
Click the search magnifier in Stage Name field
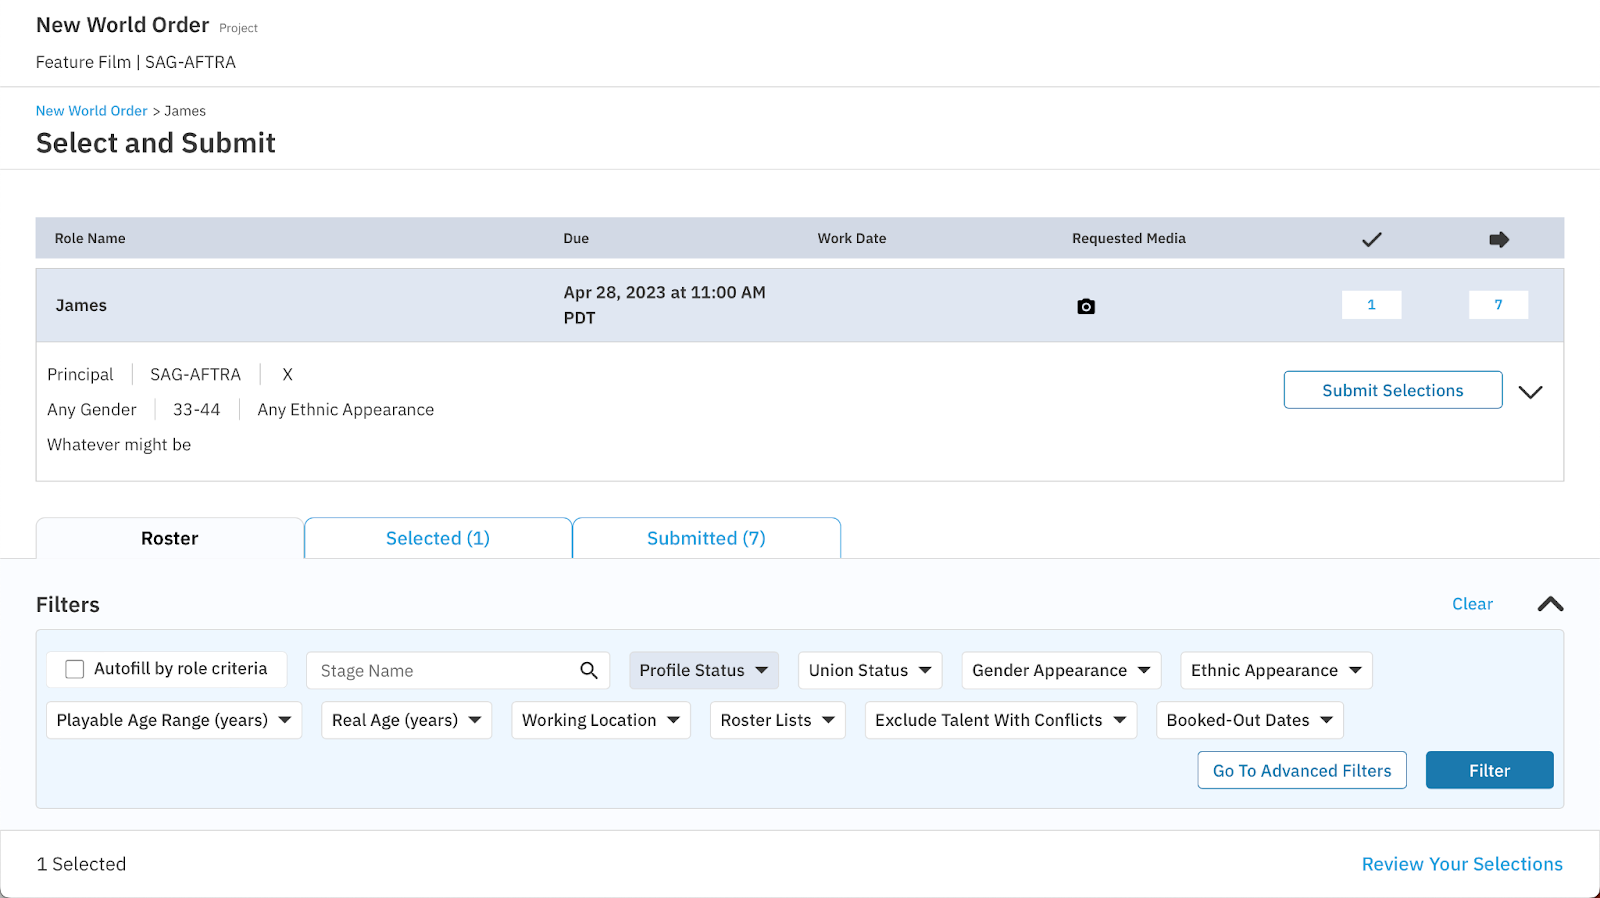[x=589, y=670]
